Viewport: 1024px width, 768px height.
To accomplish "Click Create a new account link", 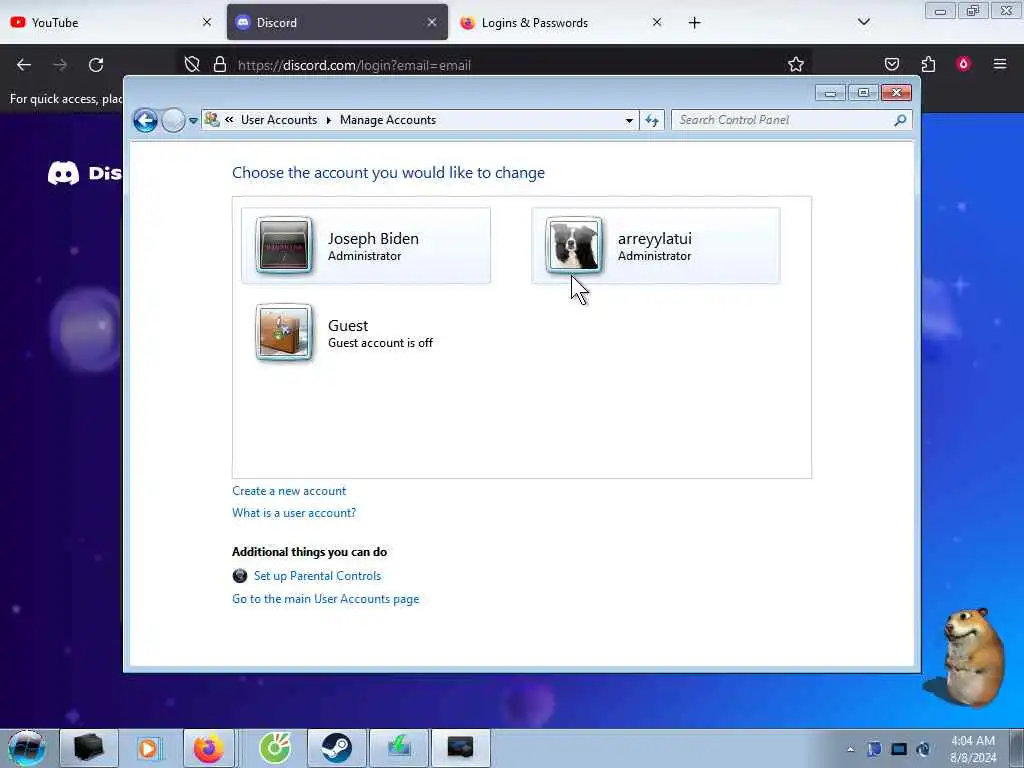I will point(289,491).
